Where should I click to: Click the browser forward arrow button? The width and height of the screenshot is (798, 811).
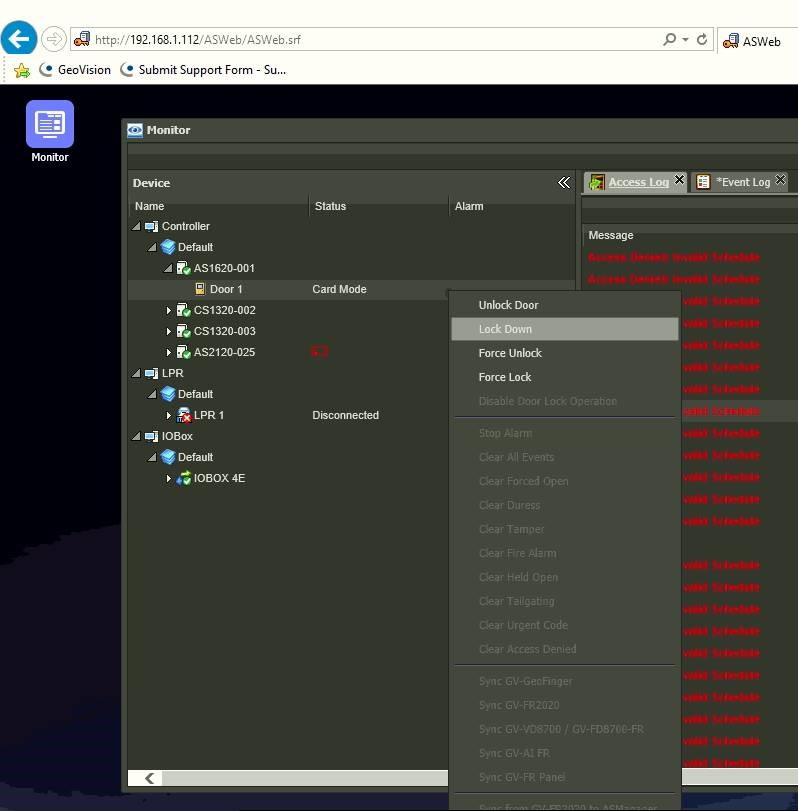click(54, 39)
